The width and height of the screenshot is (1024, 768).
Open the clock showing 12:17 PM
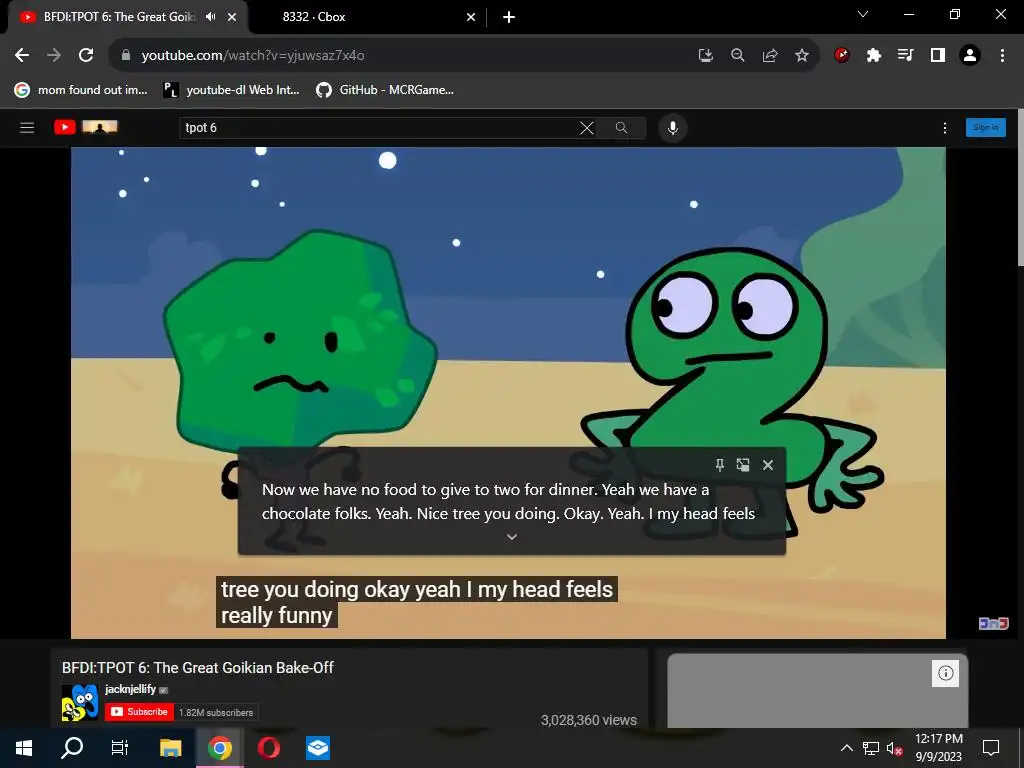[x=939, y=748]
